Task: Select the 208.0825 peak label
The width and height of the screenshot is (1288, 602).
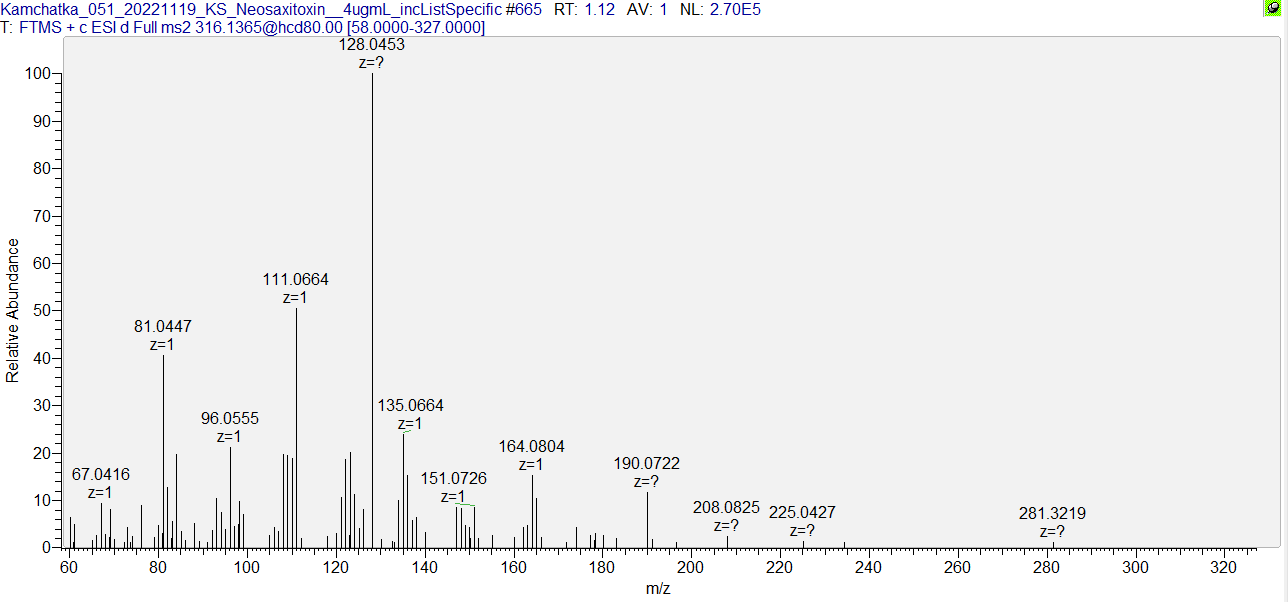Action: pos(726,508)
